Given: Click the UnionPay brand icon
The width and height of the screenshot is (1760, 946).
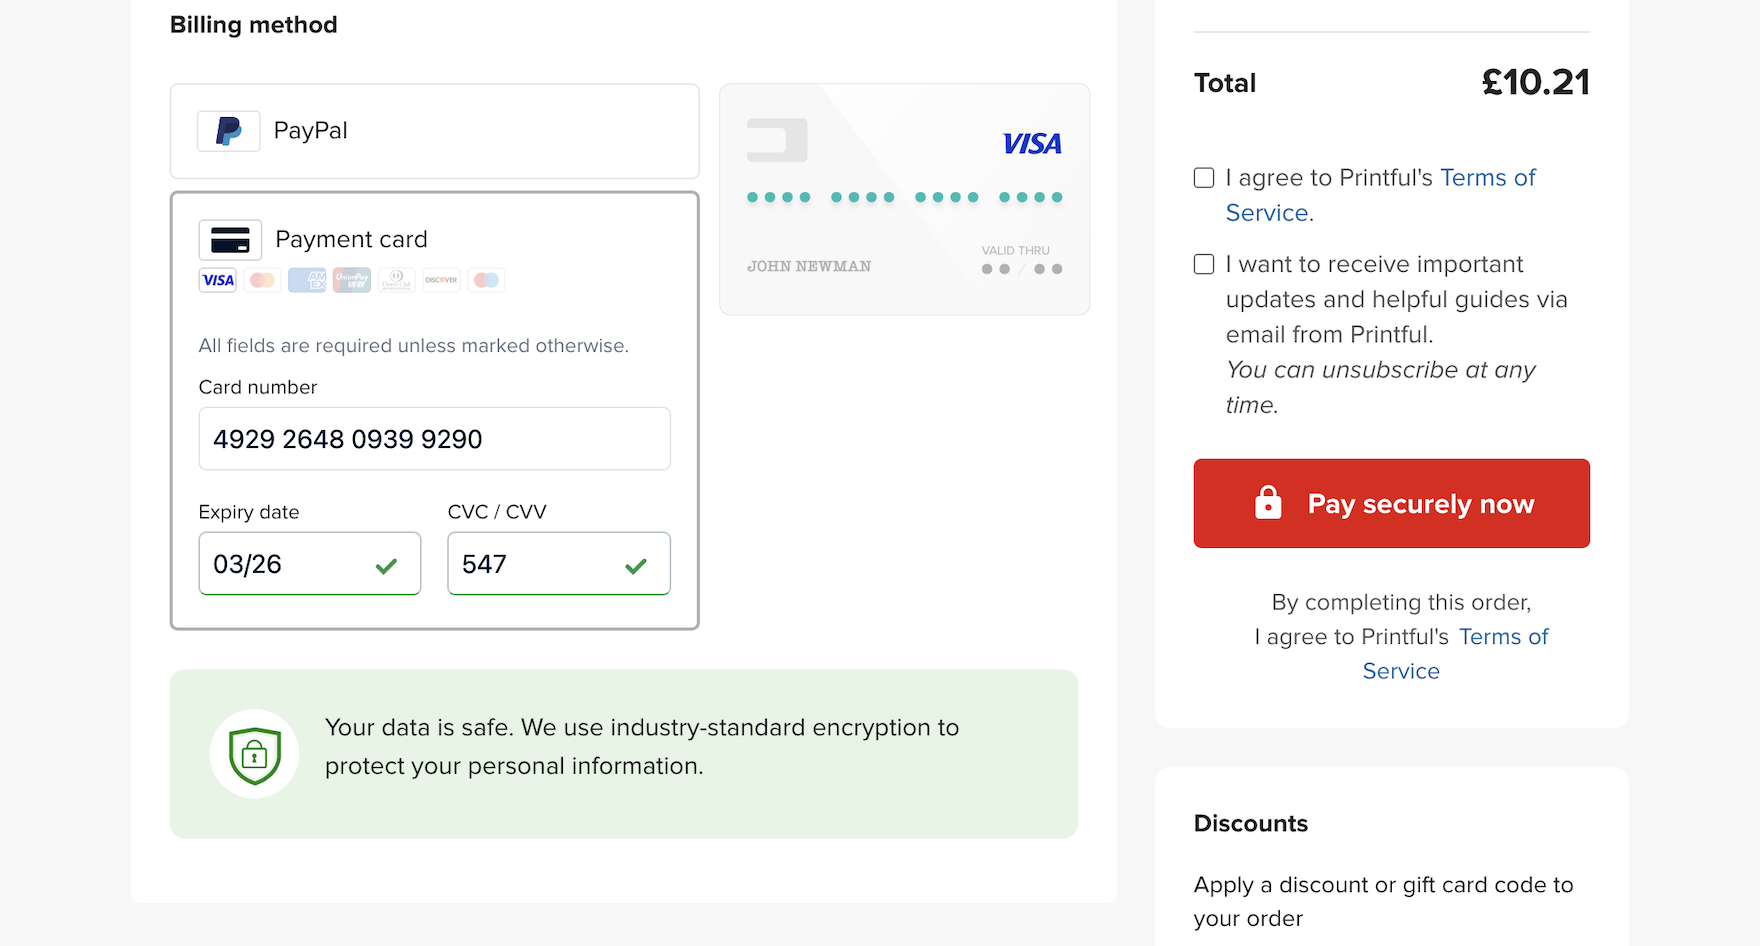Looking at the screenshot, I should coord(352,280).
